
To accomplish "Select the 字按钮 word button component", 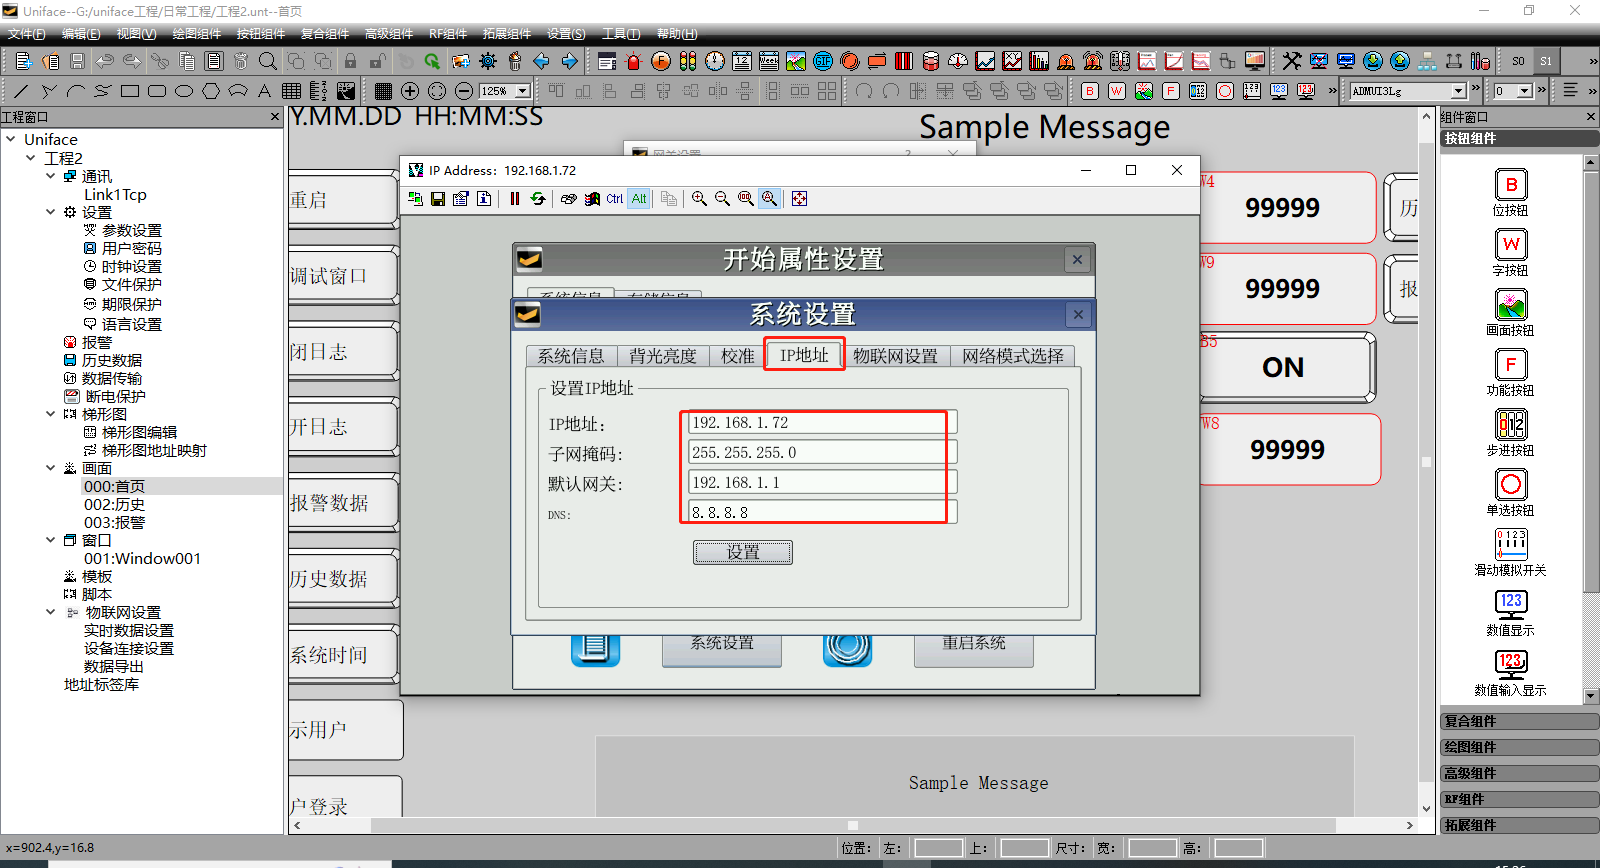I will tap(1511, 253).
